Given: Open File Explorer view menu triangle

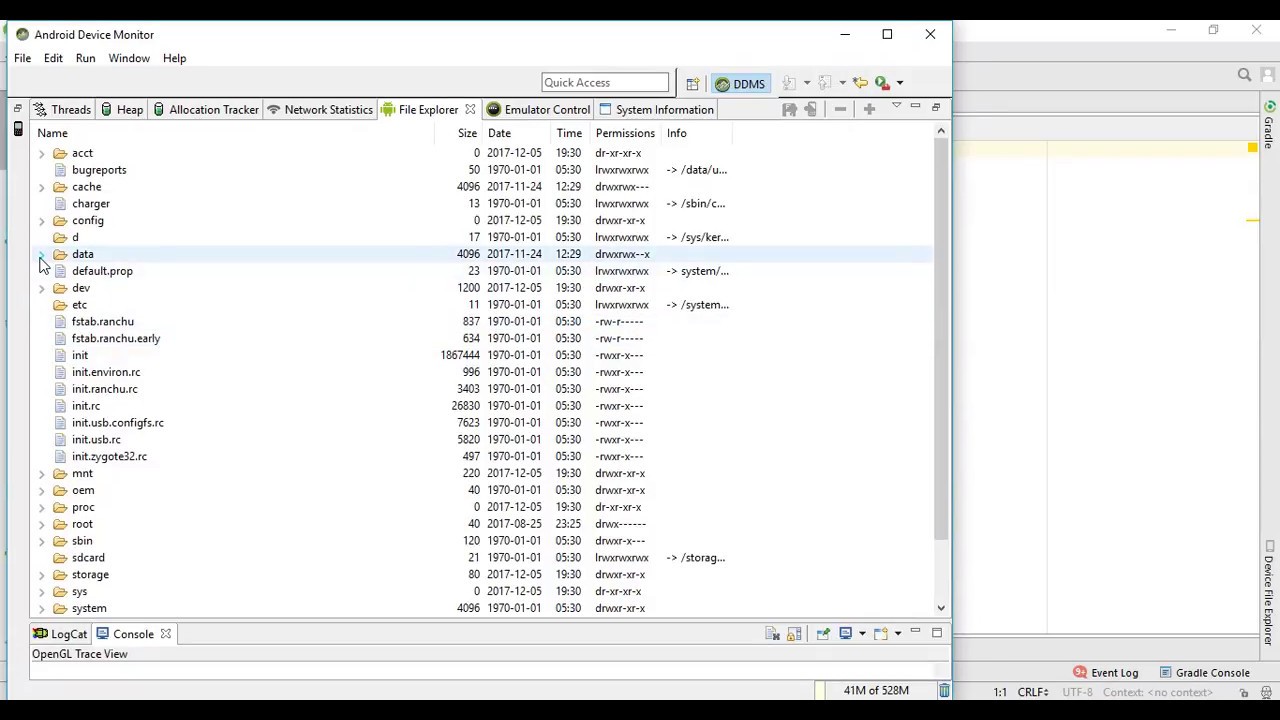Looking at the screenshot, I should pos(896,105).
